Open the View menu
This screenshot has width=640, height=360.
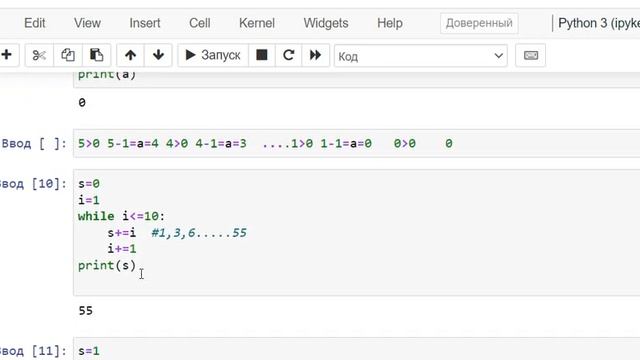[87, 23]
